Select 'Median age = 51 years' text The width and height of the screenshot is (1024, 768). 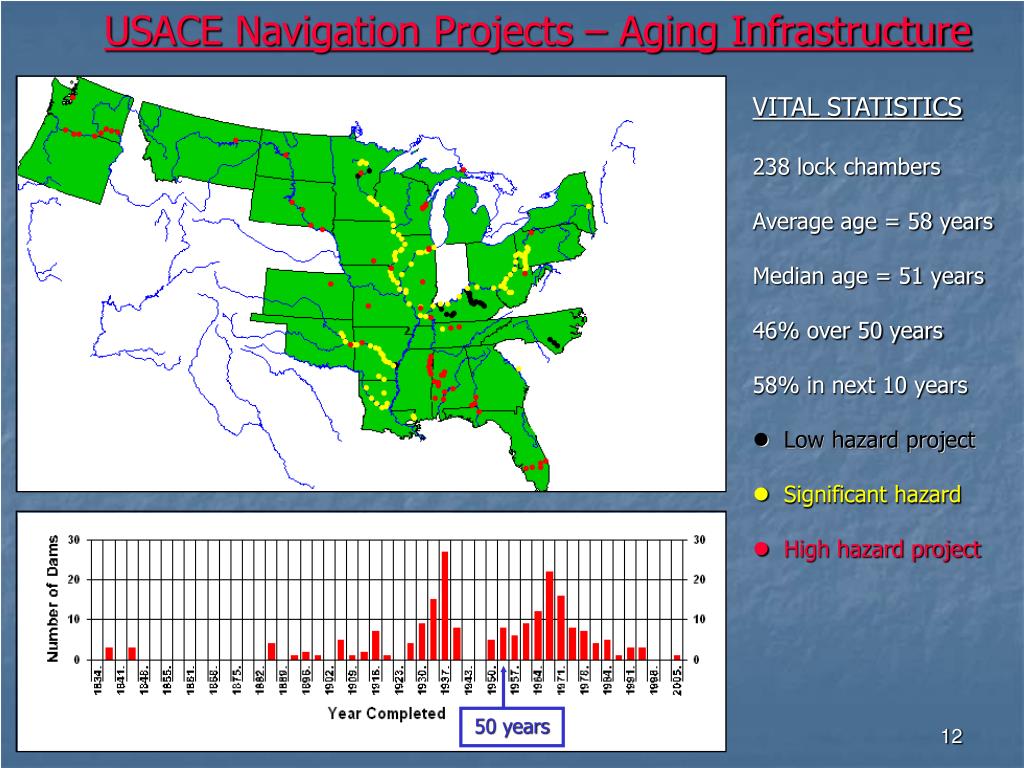868,276
